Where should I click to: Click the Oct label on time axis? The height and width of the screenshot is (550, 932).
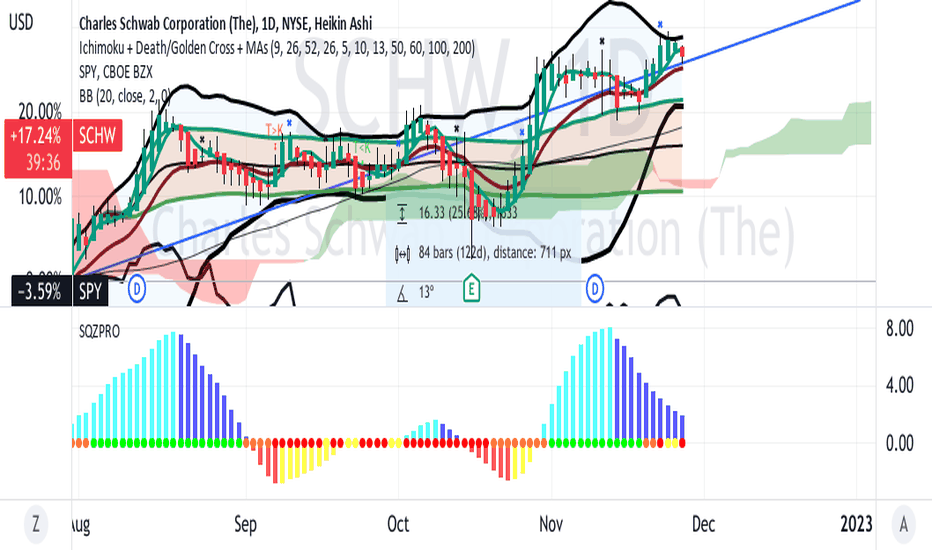click(x=398, y=524)
